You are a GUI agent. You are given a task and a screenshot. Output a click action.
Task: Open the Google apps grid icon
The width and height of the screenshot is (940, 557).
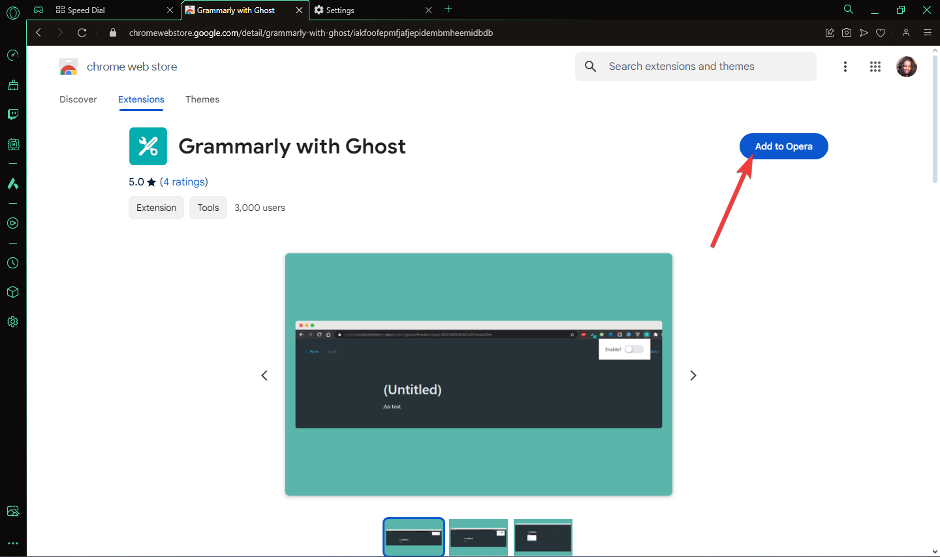click(x=875, y=67)
